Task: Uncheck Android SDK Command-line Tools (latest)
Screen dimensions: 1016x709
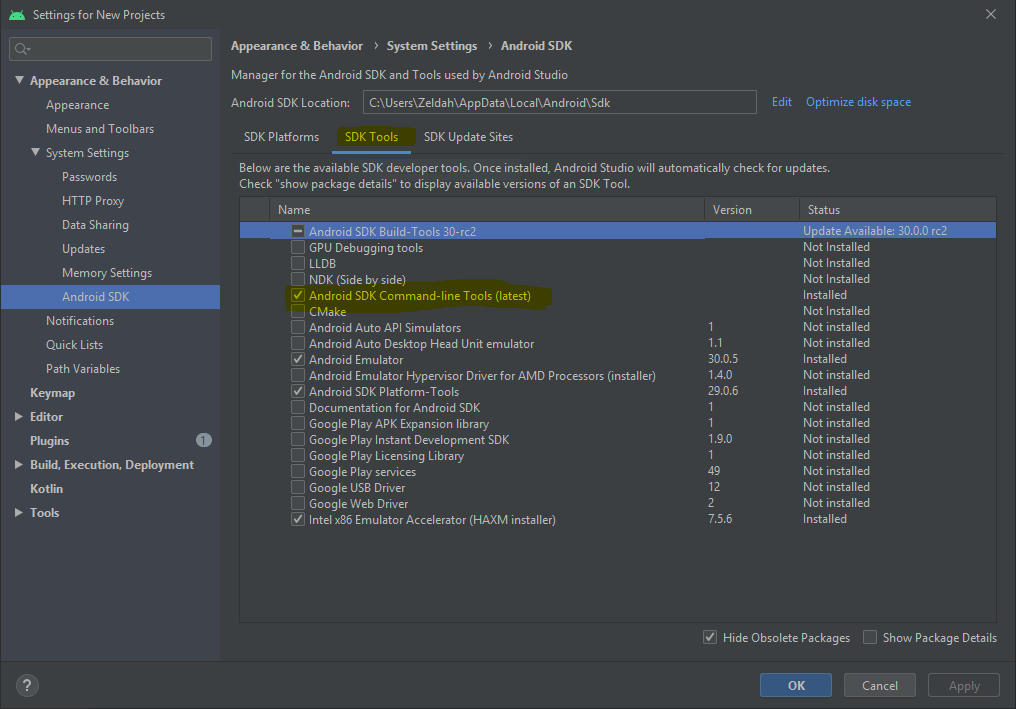Action: (x=297, y=295)
